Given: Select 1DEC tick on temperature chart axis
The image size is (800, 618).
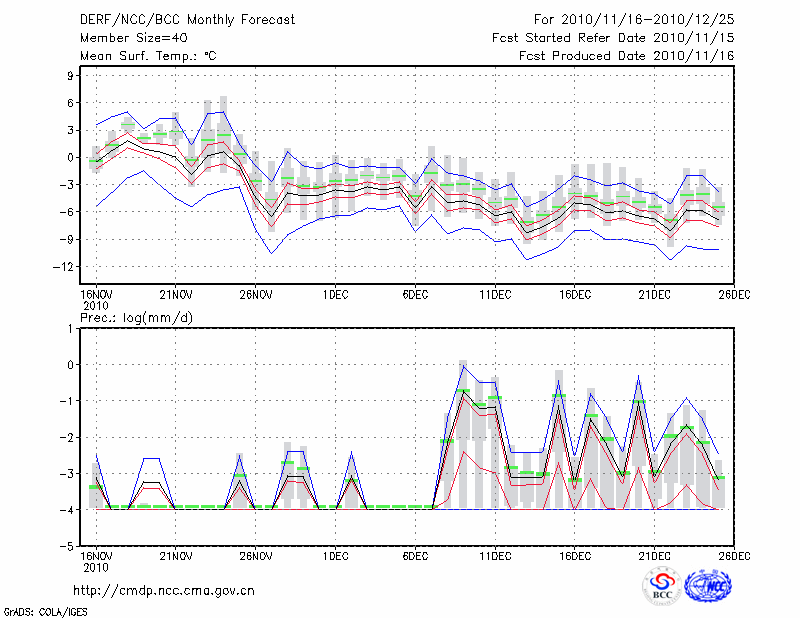Looking at the screenshot, I should coord(335,294).
